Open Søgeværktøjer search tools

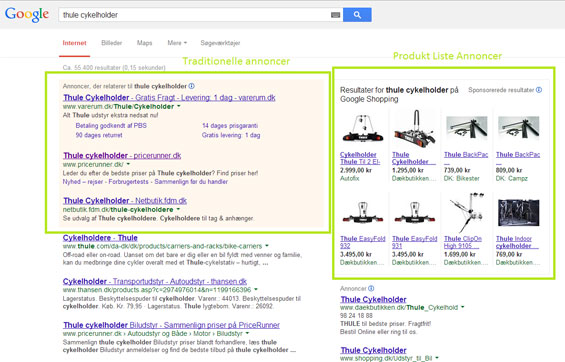(x=220, y=43)
